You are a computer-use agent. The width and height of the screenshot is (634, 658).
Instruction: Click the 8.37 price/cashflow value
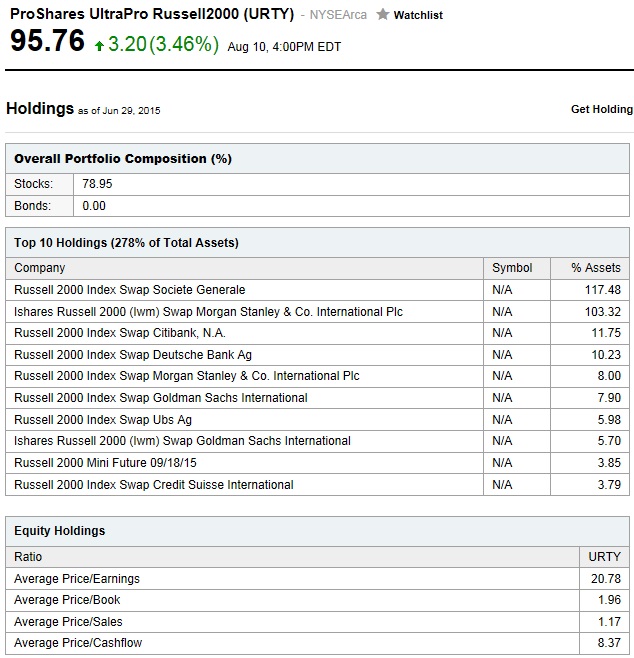pyautogui.click(x=609, y=642)
